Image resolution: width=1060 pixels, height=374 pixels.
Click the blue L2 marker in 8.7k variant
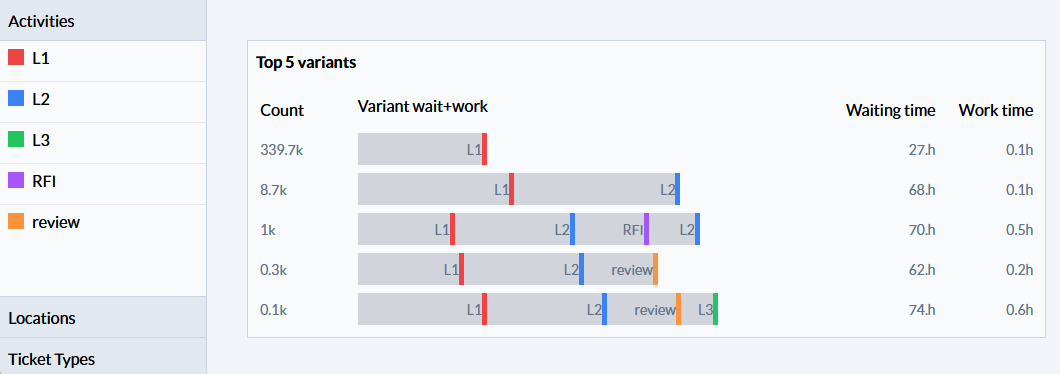tap(677, 189)
